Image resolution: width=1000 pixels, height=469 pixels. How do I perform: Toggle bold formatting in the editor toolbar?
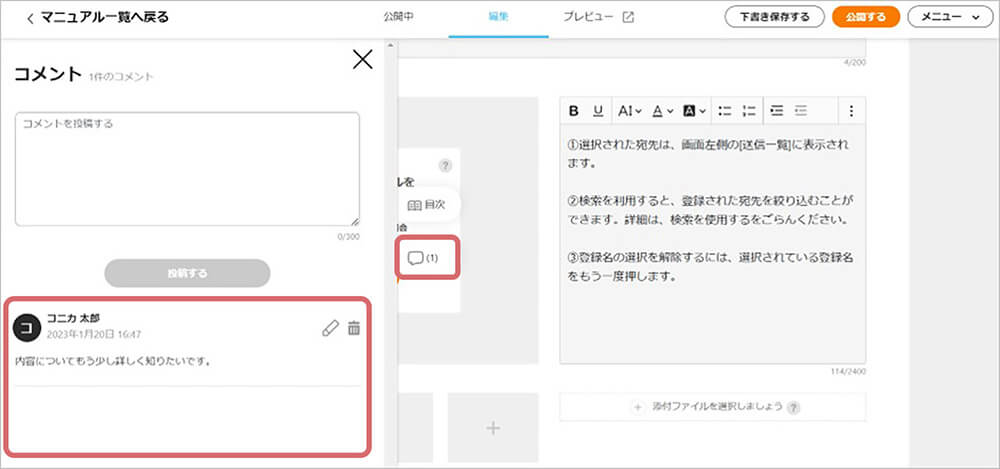[574, 111]
